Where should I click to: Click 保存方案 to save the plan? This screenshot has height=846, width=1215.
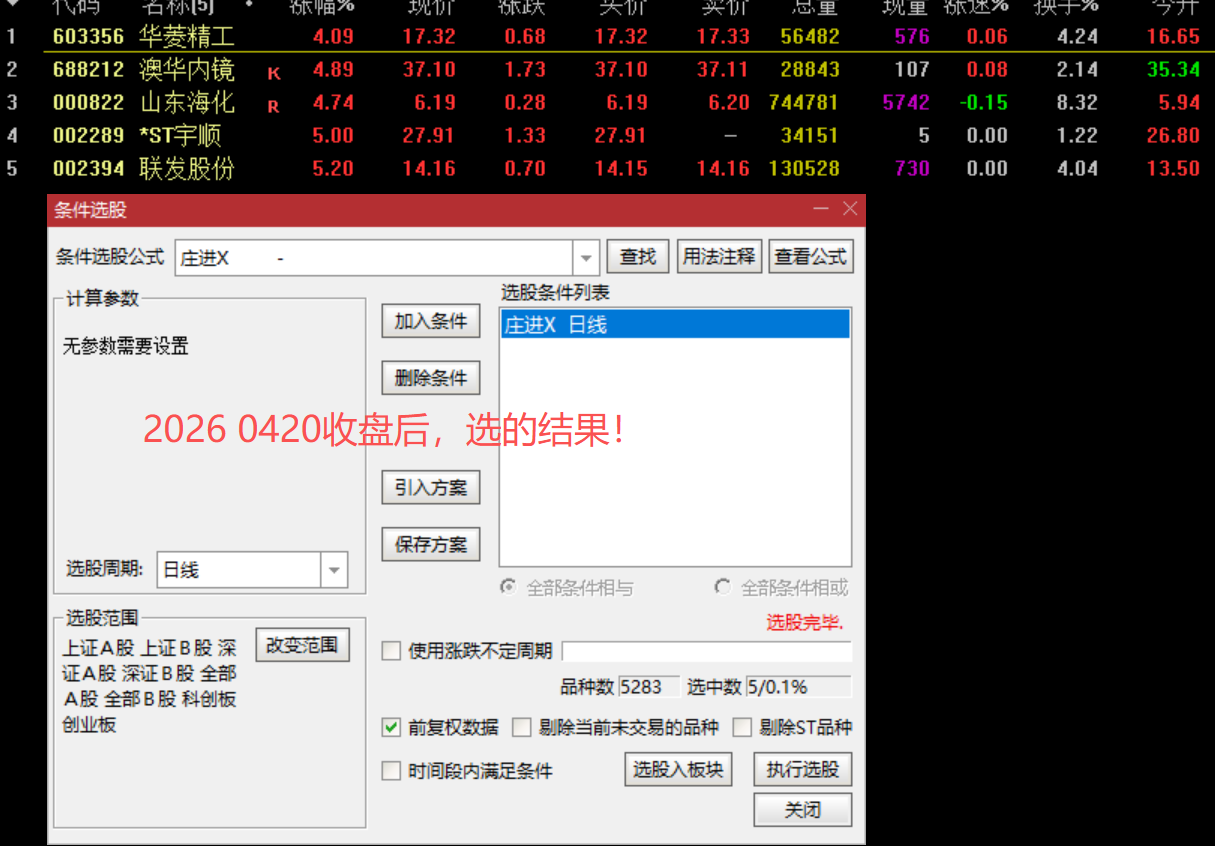tap(430, 543)
